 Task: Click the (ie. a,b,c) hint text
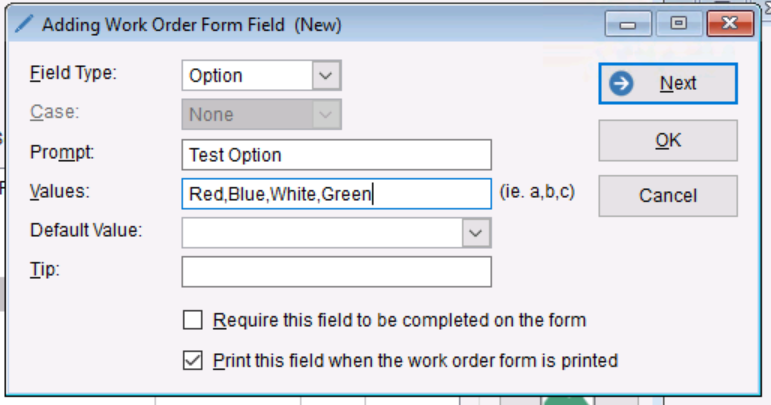click(x=536, y=191)
